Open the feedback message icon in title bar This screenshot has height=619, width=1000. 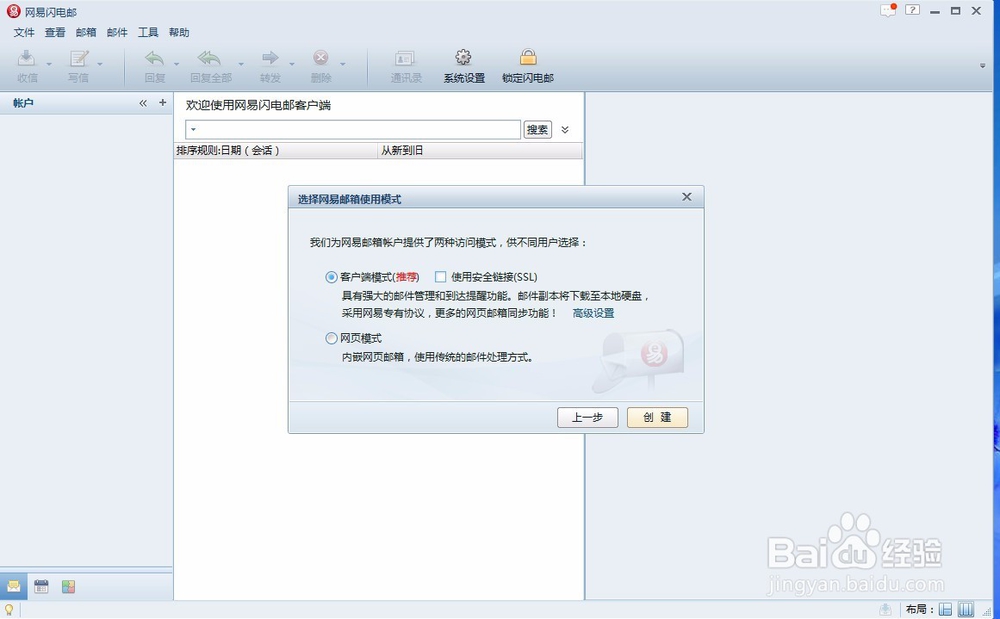click(888, 10)
